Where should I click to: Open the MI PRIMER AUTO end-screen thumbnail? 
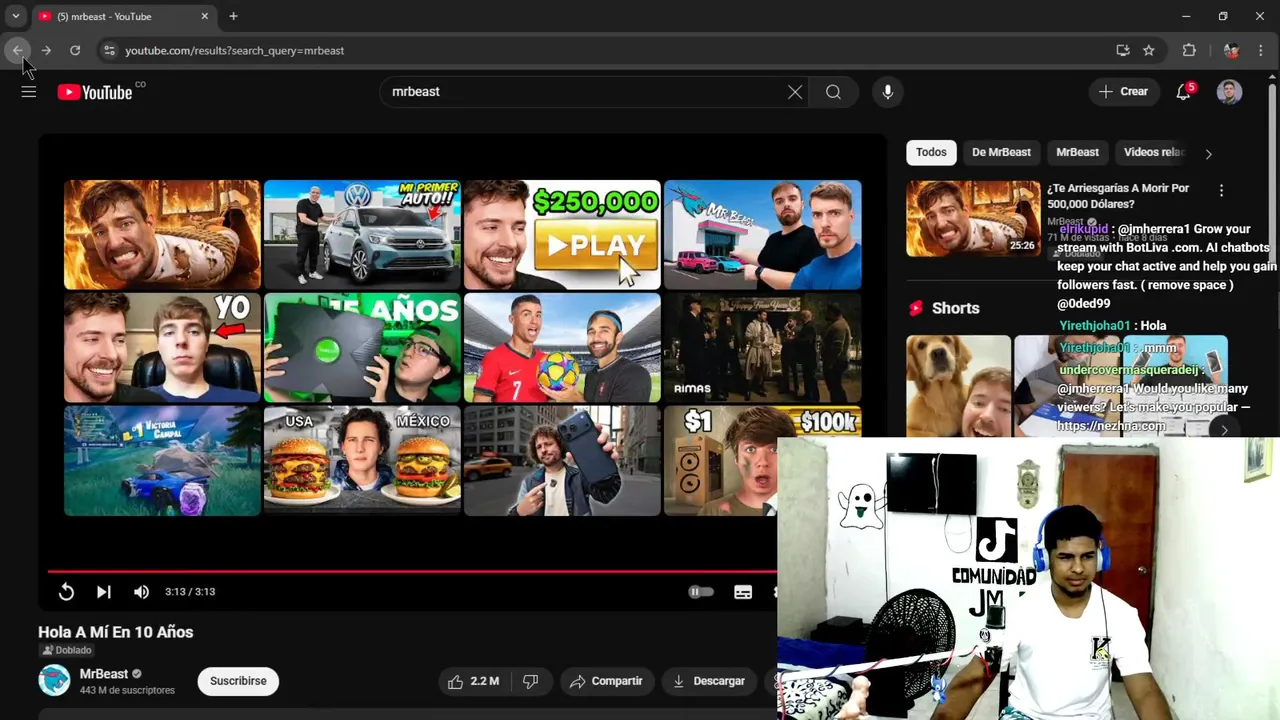coord(362,235)
